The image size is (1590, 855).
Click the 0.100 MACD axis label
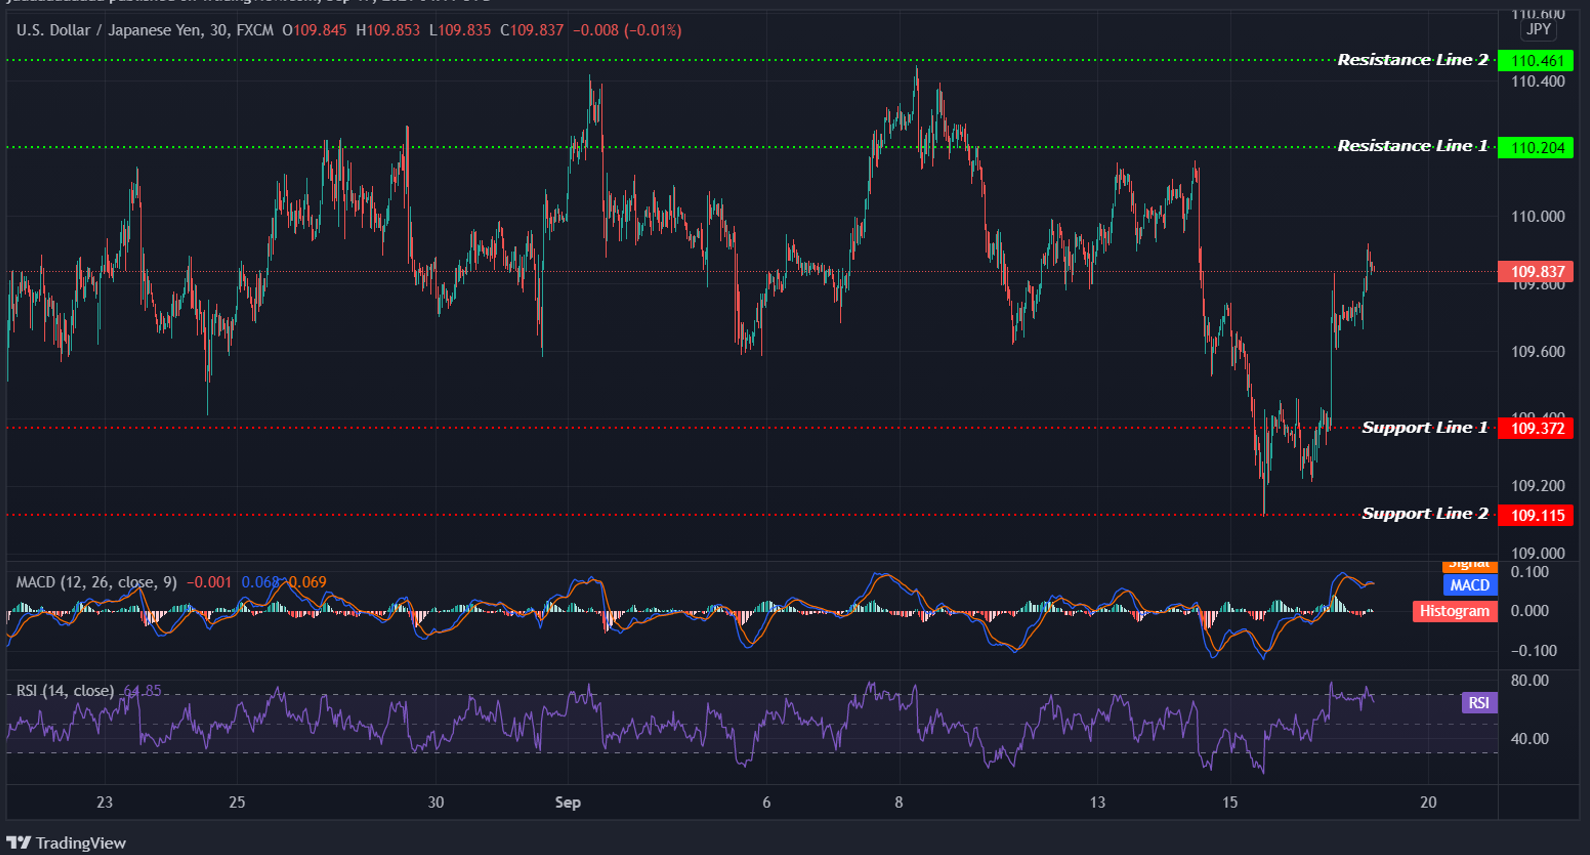1530,572
